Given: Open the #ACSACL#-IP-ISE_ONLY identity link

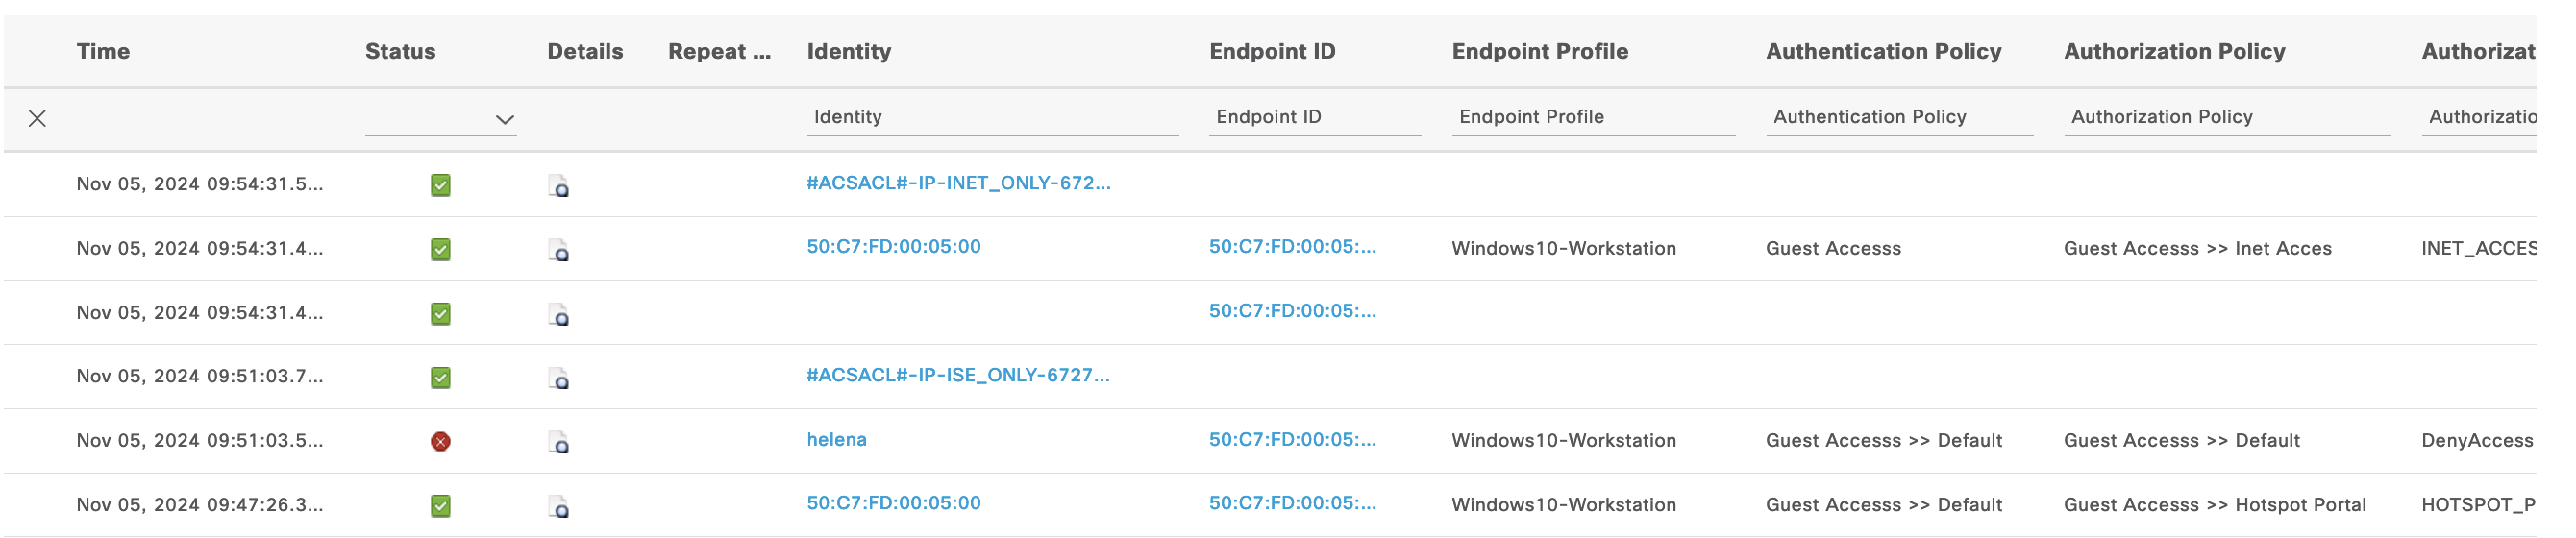Looking at the screenshot, I should (x=957, y=375).
